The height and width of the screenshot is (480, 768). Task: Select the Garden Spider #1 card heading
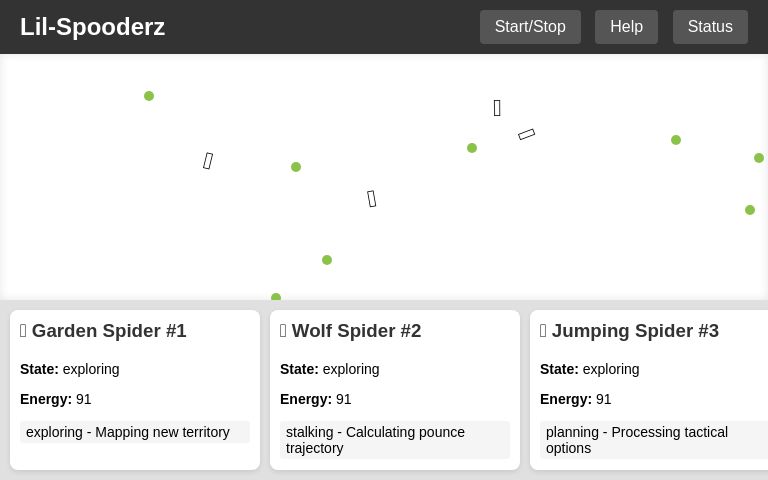109,331
